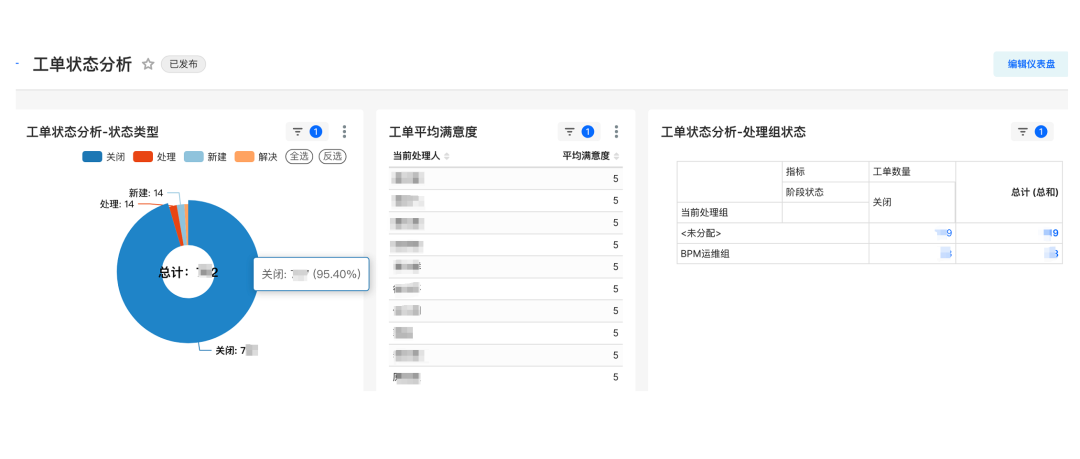1080x459 pixels.
Task: Sort by 平均满意度 column arrows
Action: point(616,156)
